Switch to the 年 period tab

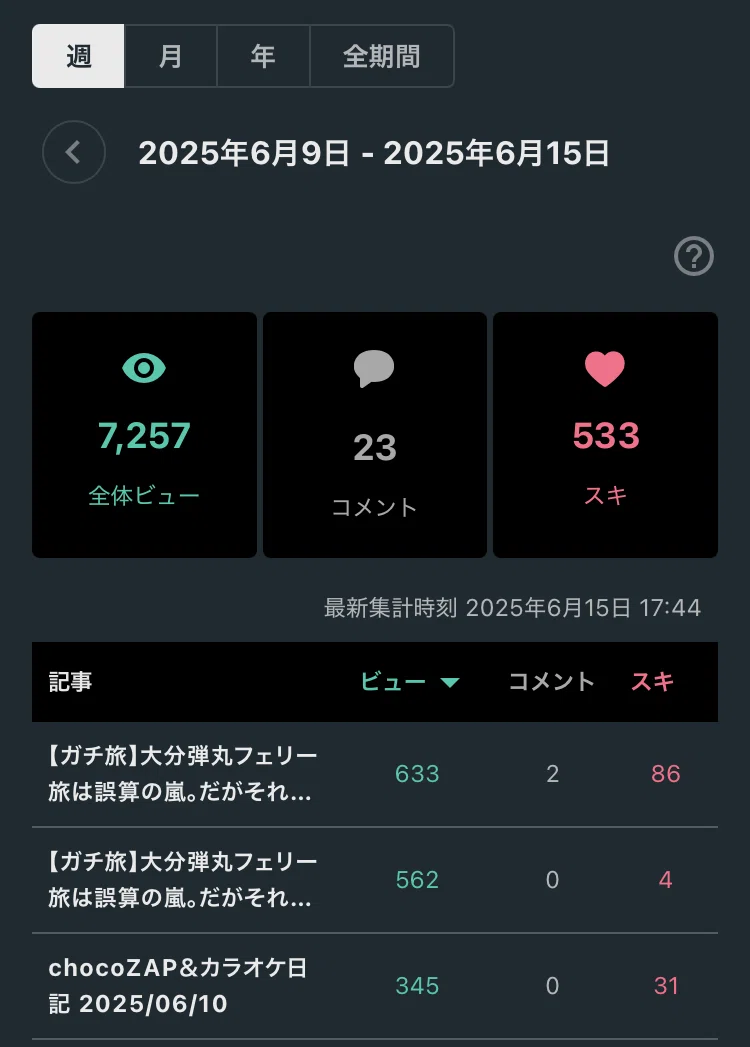tap(263, 56)
